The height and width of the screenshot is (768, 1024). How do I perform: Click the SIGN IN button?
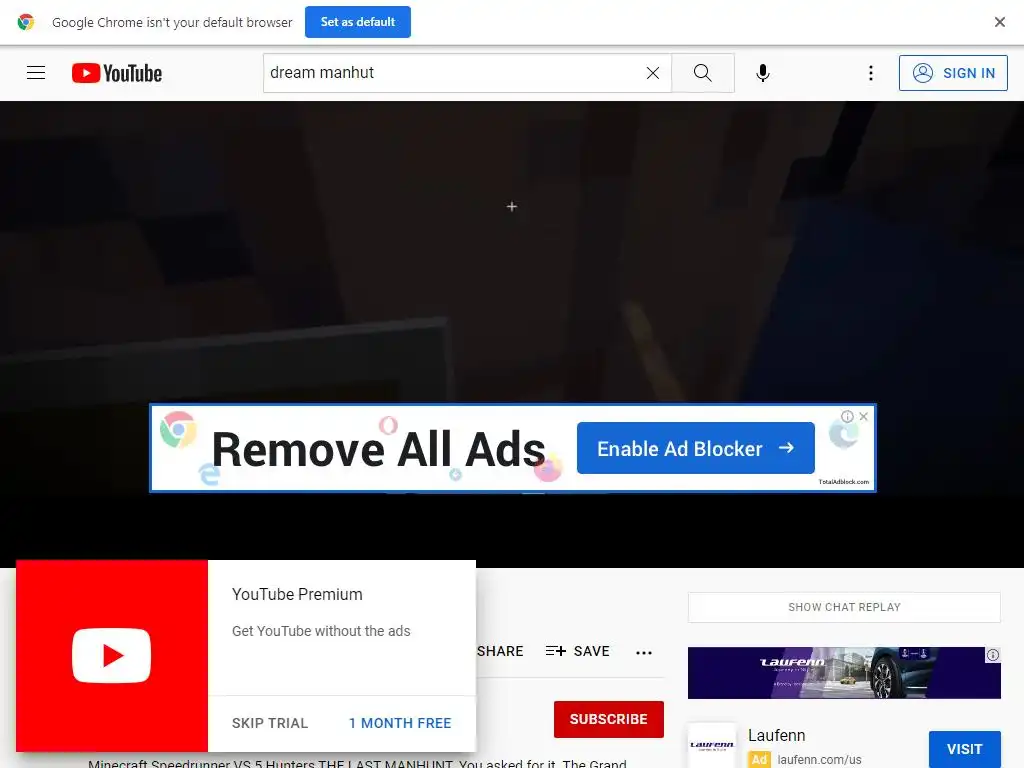[953, 72]
